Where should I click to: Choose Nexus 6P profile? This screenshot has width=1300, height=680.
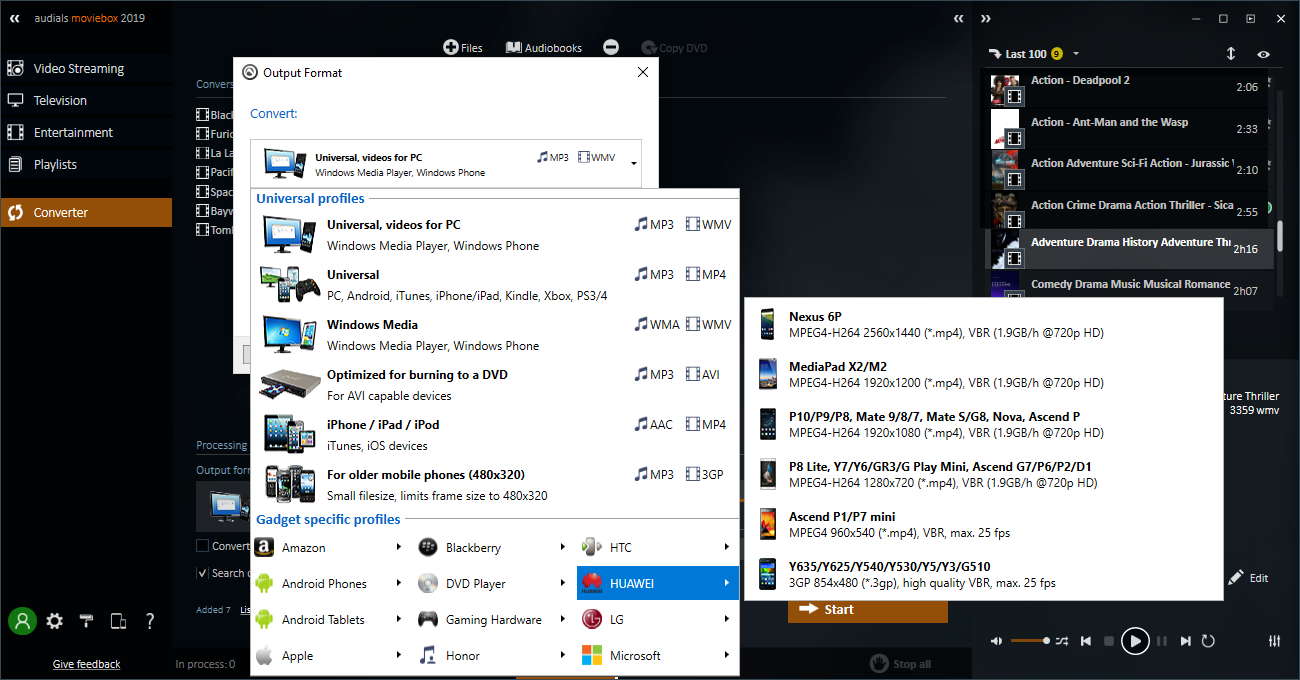click(x=984, y=325)
